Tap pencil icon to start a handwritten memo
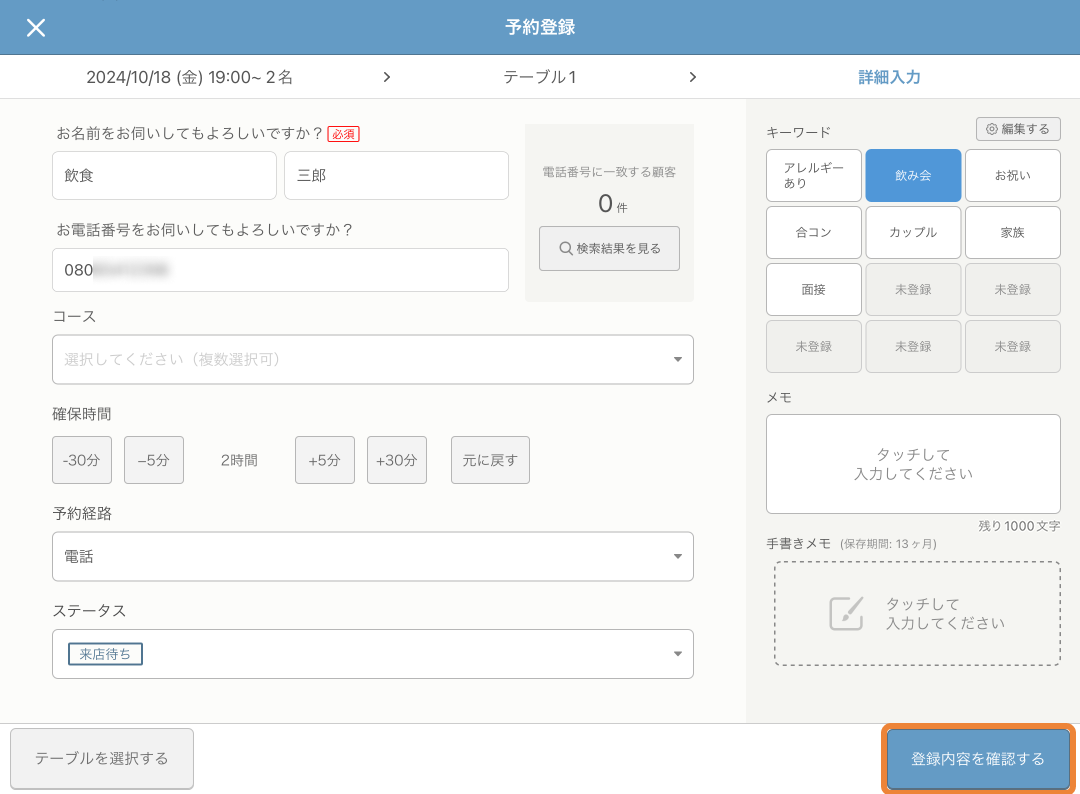This screenshot has height=794, width=1080. 847,613
